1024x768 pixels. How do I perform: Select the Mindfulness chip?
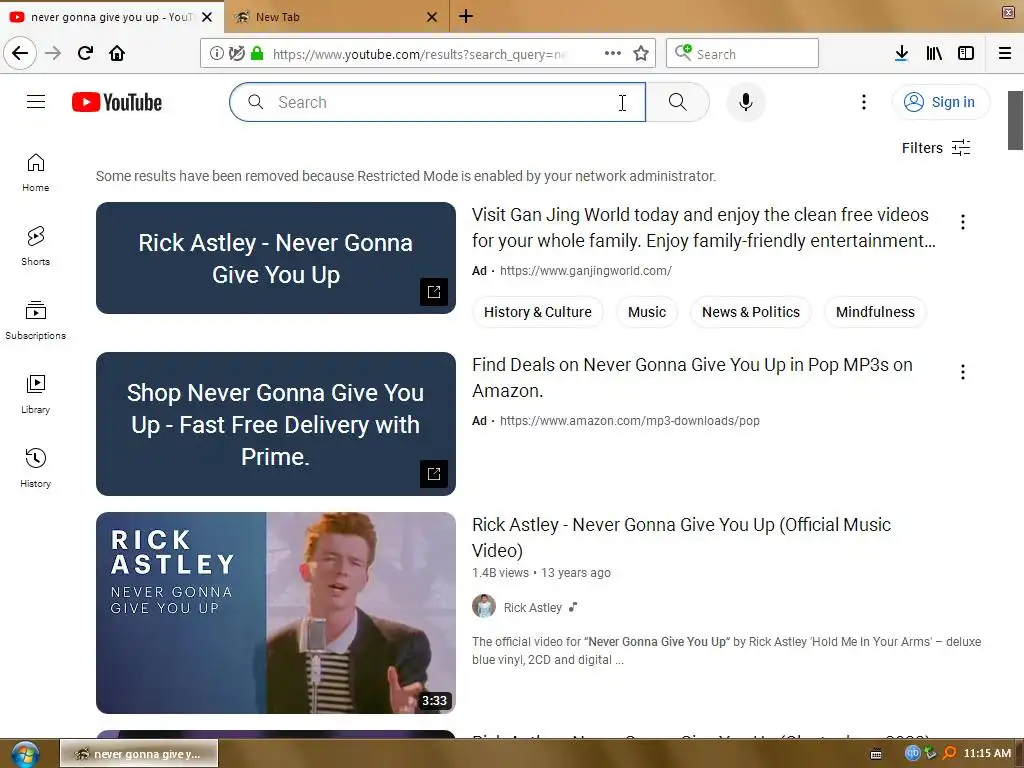pyautogui.click(x=875, y=312)
